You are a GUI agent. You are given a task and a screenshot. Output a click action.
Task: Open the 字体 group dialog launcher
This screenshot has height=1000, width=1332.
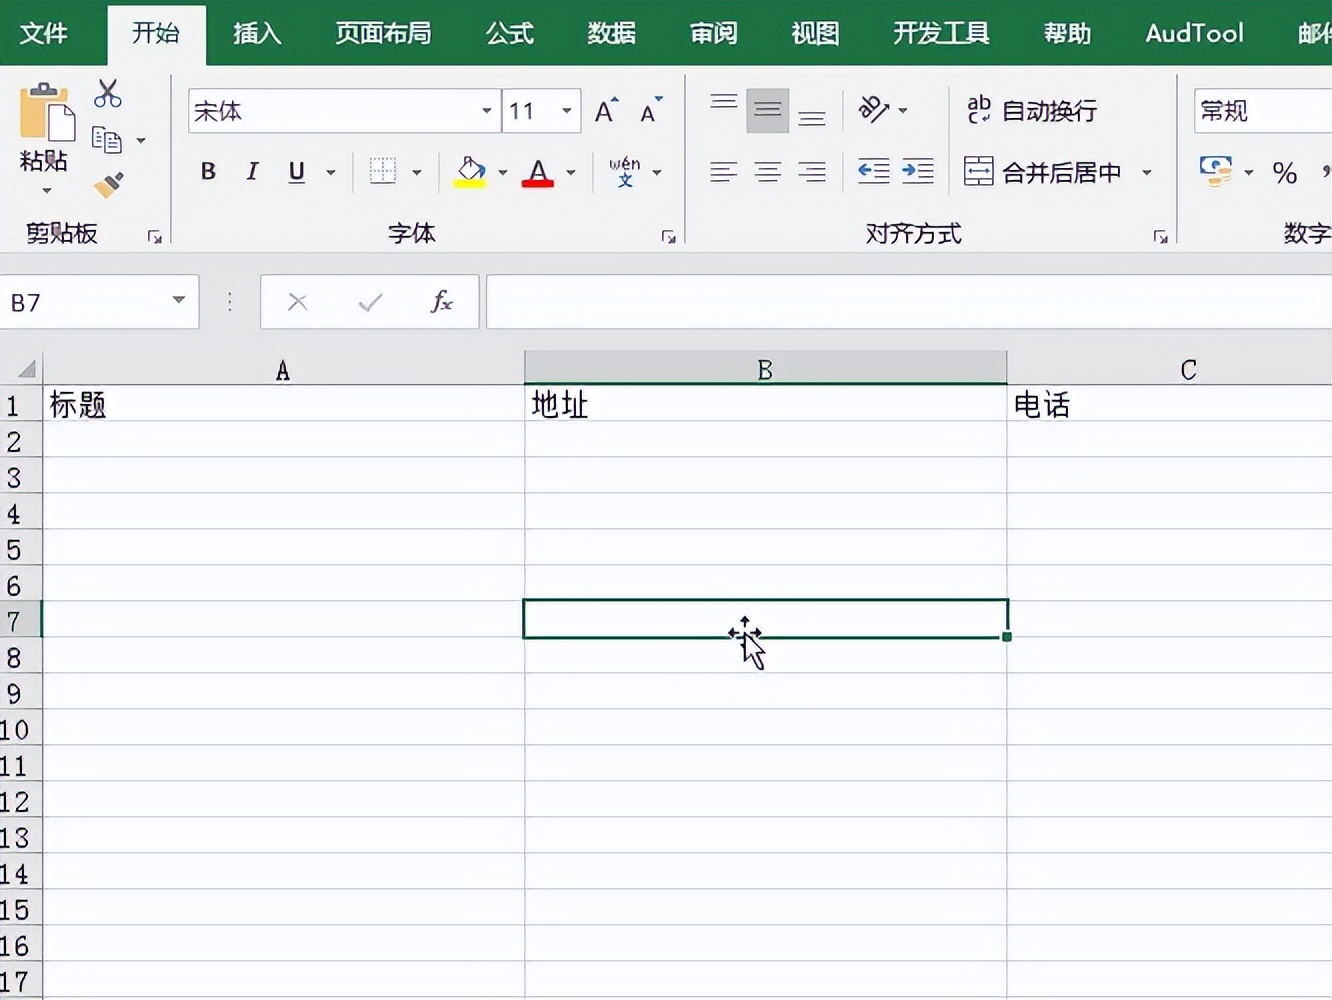pos(669,236)
